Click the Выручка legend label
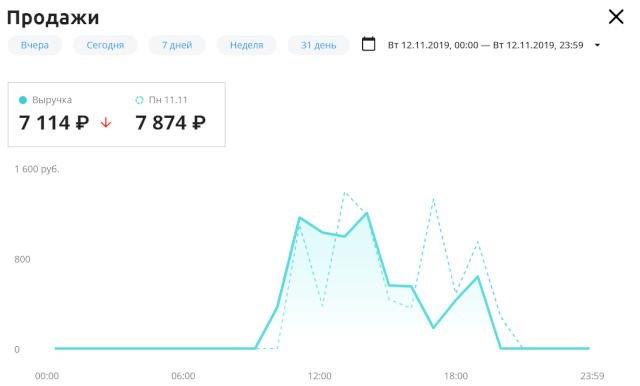 tap(52, 100)
